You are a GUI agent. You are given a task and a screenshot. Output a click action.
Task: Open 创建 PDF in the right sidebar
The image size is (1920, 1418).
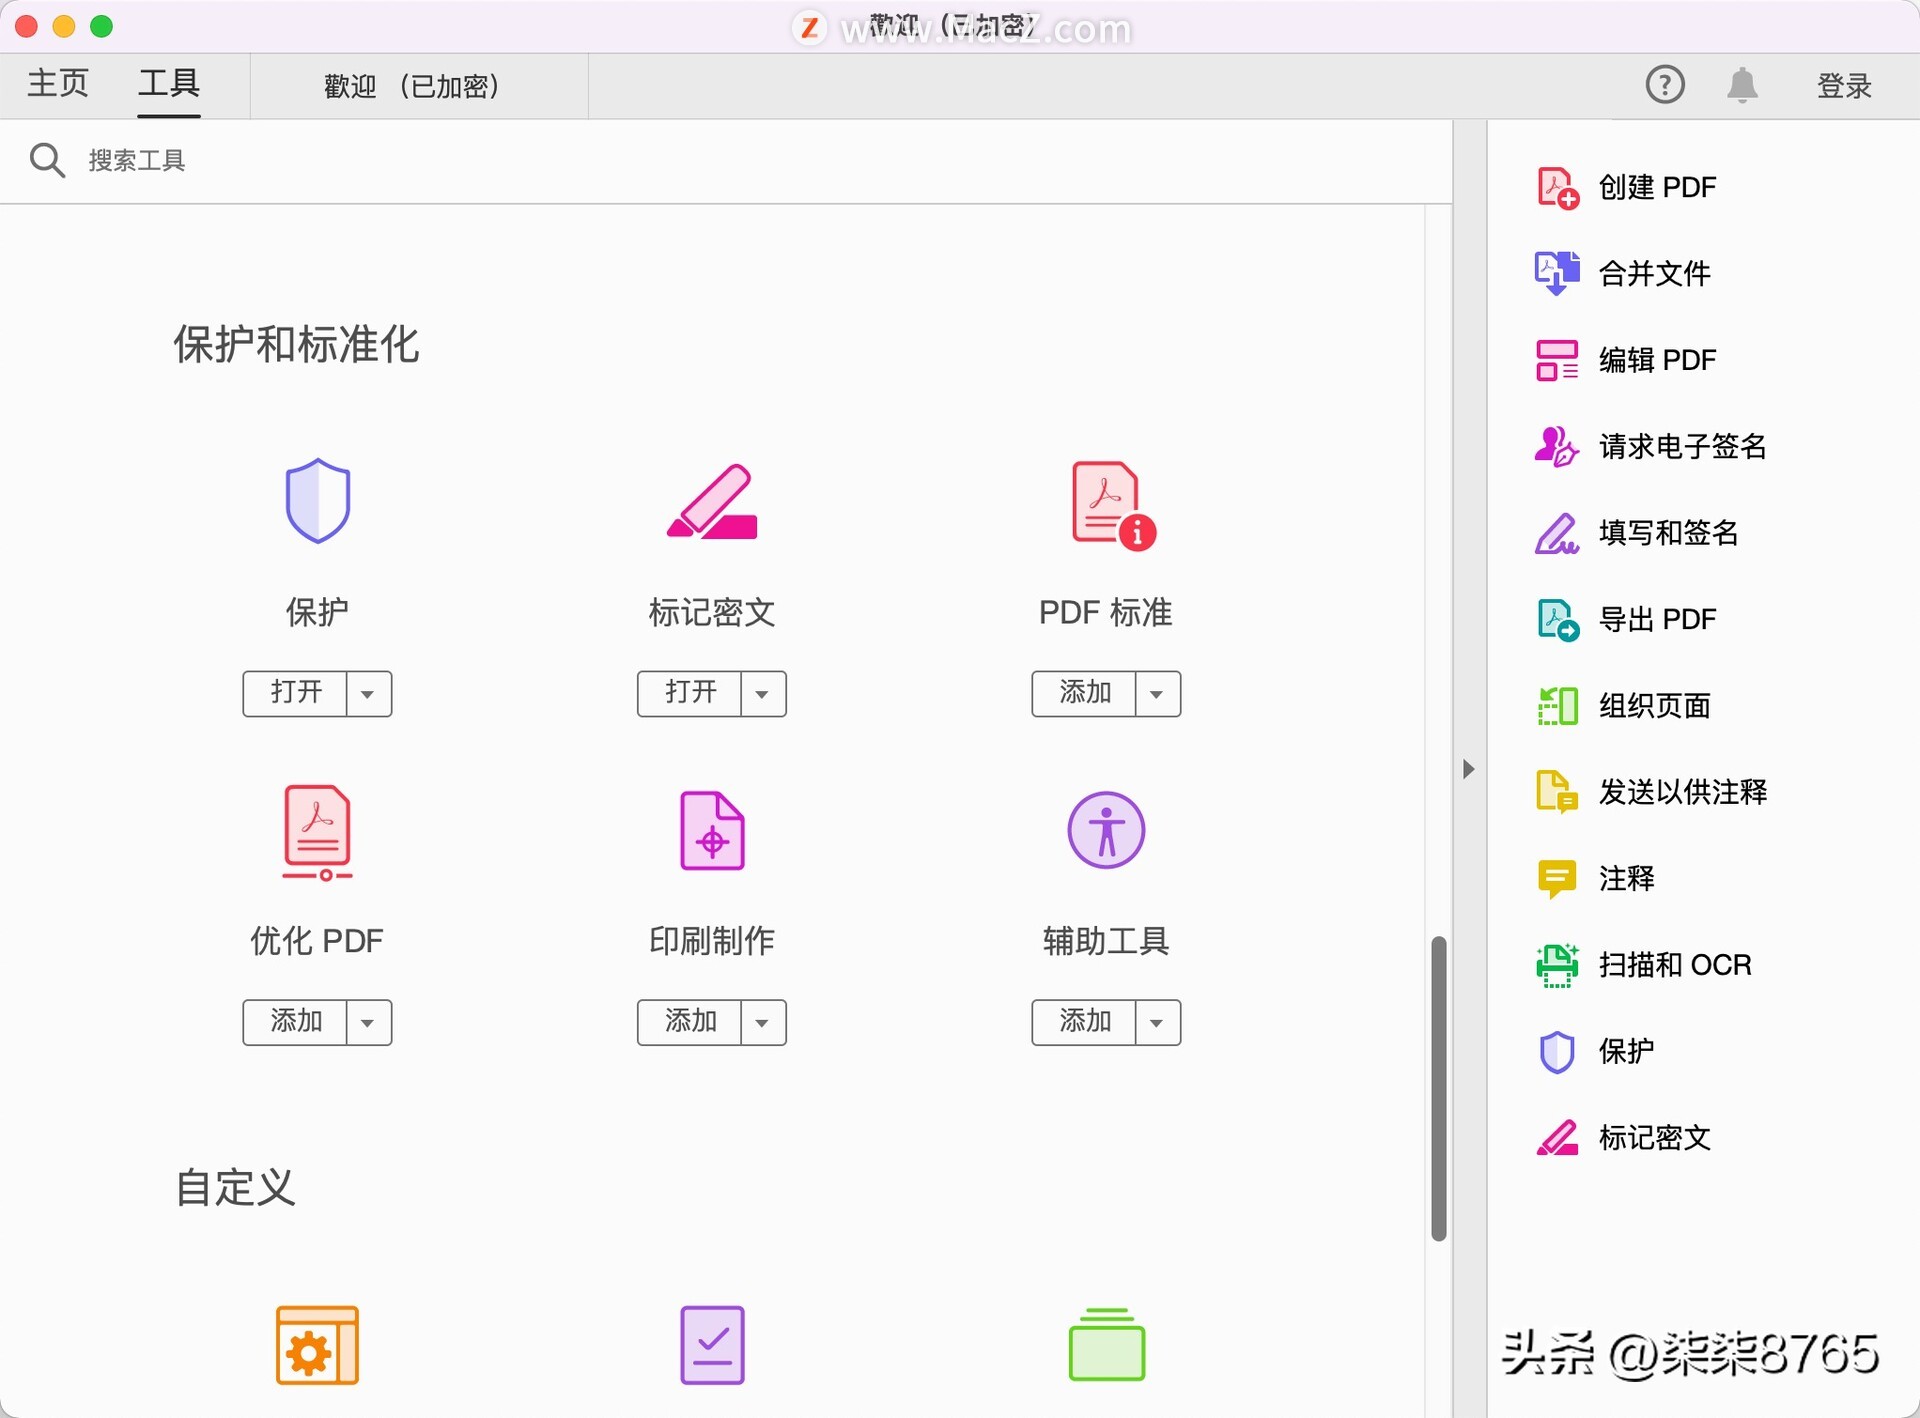point(1656,187)
